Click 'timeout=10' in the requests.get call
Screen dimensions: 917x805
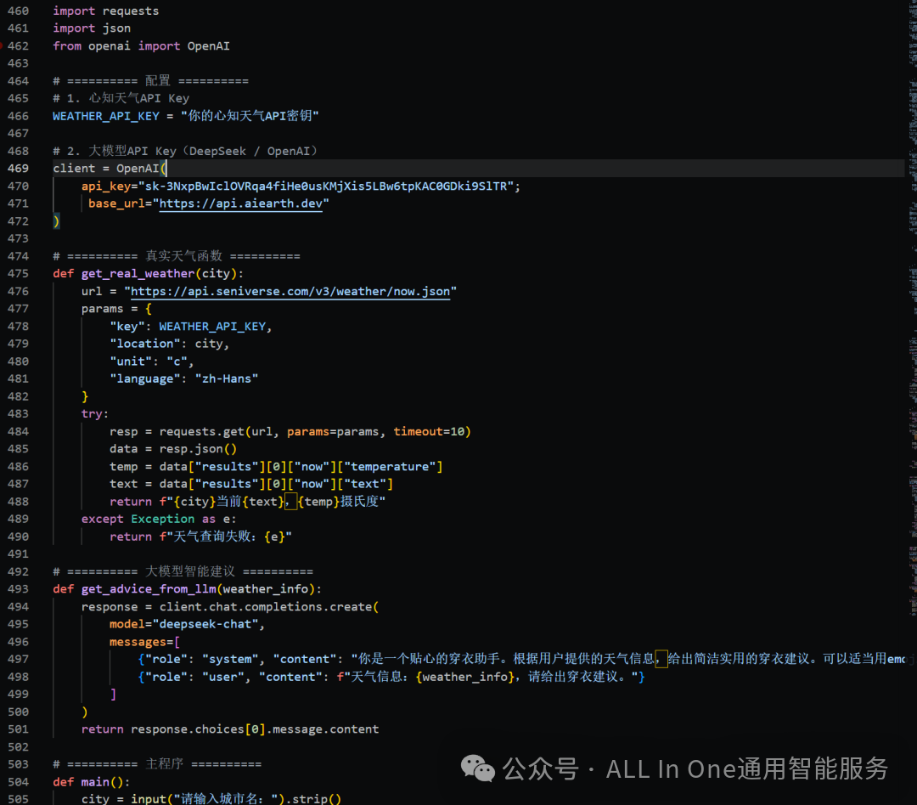(429, 432)
